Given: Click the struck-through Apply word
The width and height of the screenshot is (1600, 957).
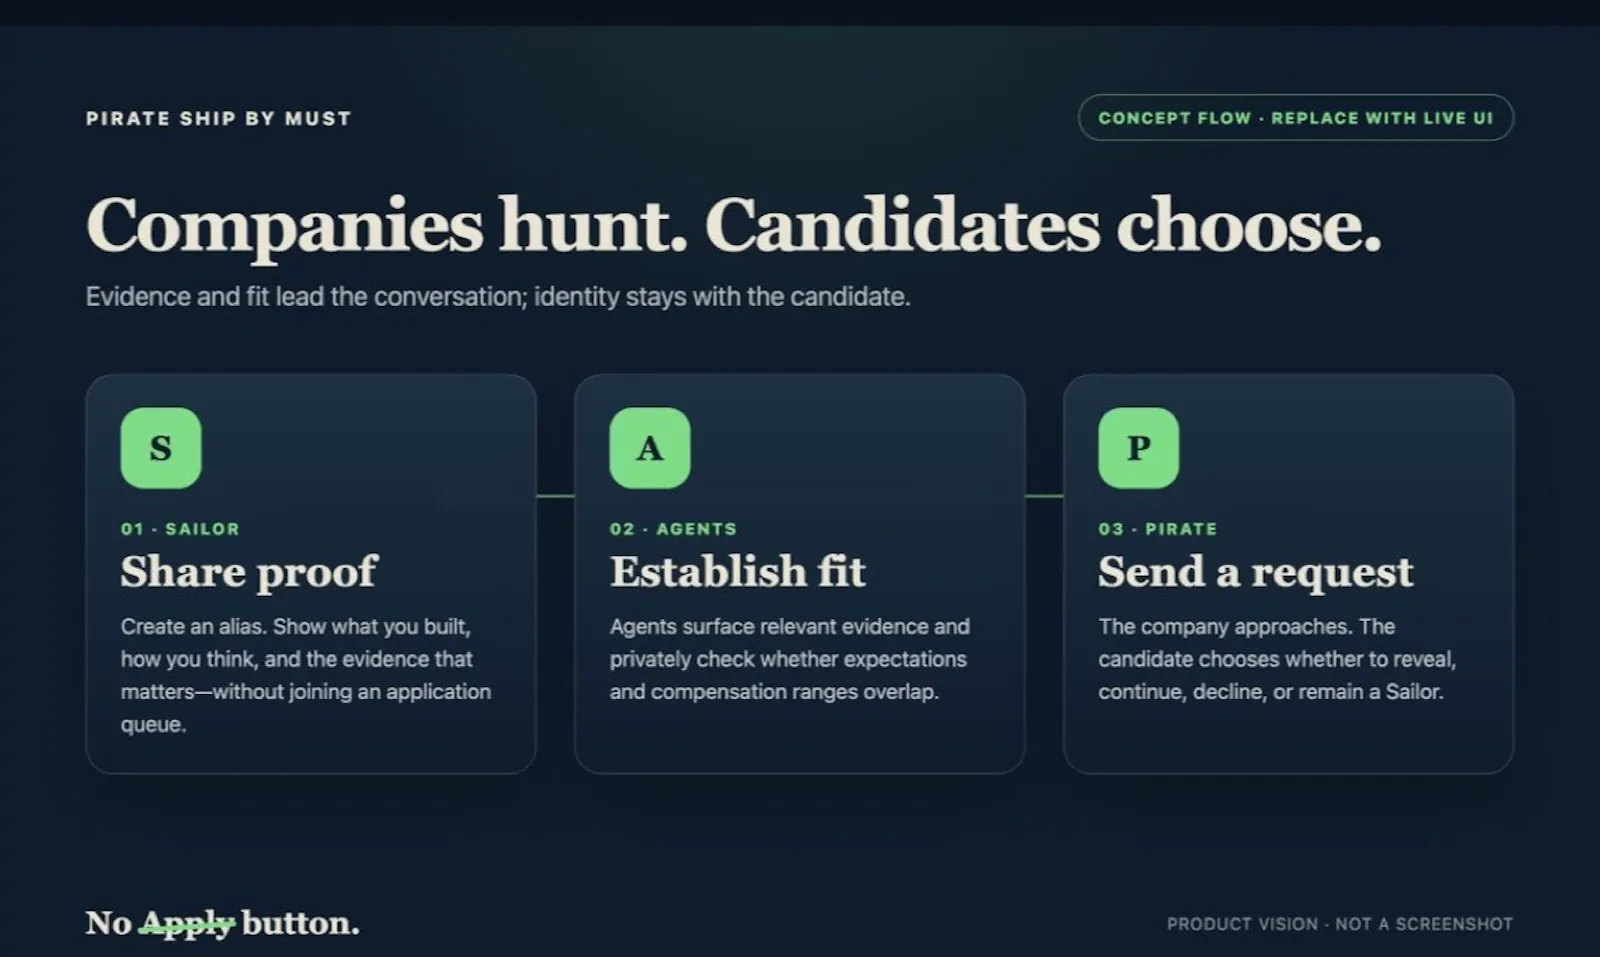Looking at the screenshot, I should point(187,924).
